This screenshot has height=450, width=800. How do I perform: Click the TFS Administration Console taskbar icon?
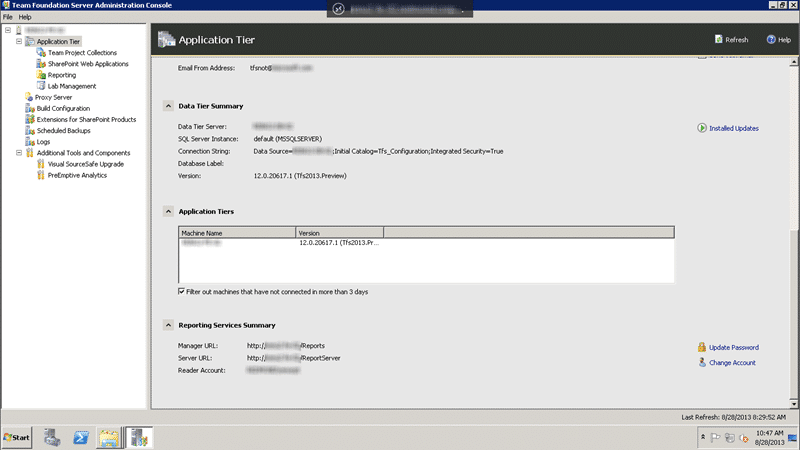pyautogui.click(x=139, y=438)
